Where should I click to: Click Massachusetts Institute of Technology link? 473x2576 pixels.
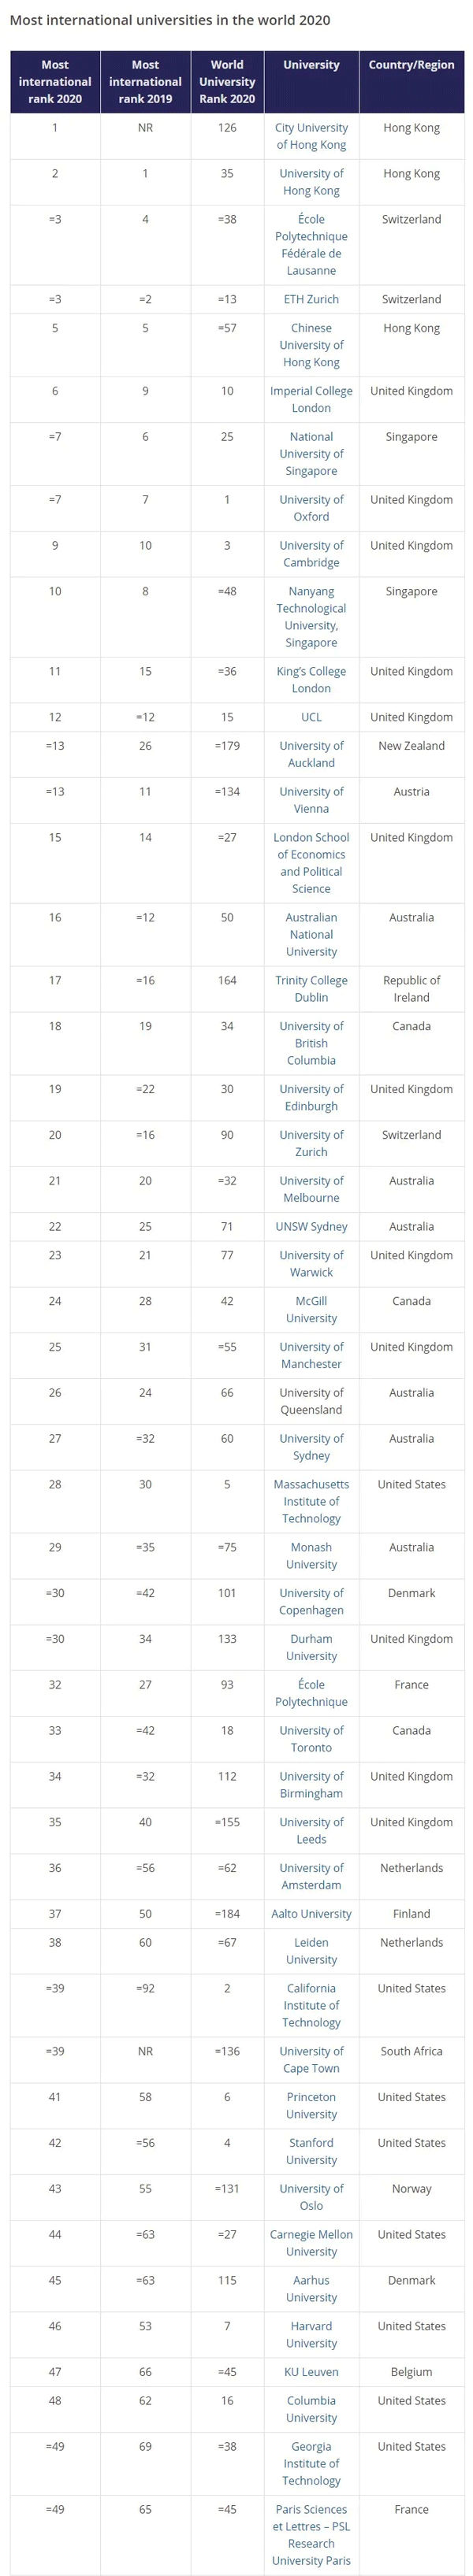click(311, 1501)
